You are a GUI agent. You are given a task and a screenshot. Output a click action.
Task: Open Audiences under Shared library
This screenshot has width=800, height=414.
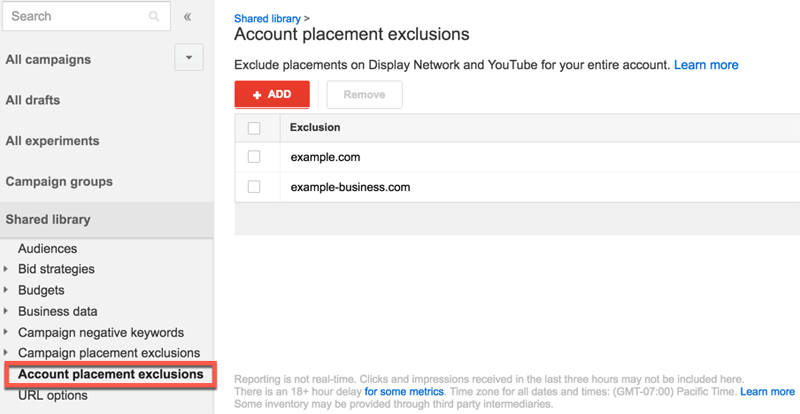[47, 248]
